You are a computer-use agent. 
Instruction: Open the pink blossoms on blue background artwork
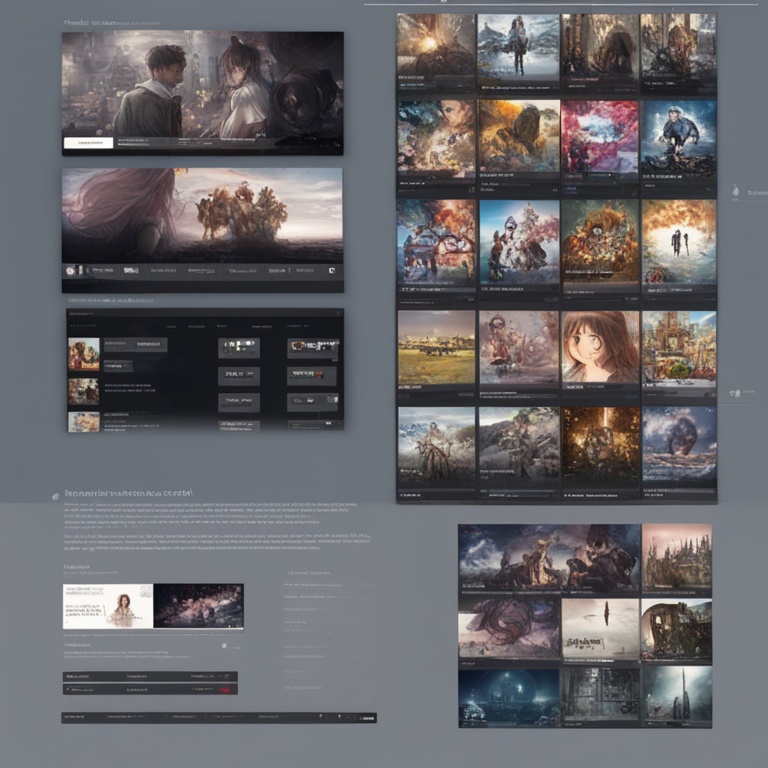(519, 242)
